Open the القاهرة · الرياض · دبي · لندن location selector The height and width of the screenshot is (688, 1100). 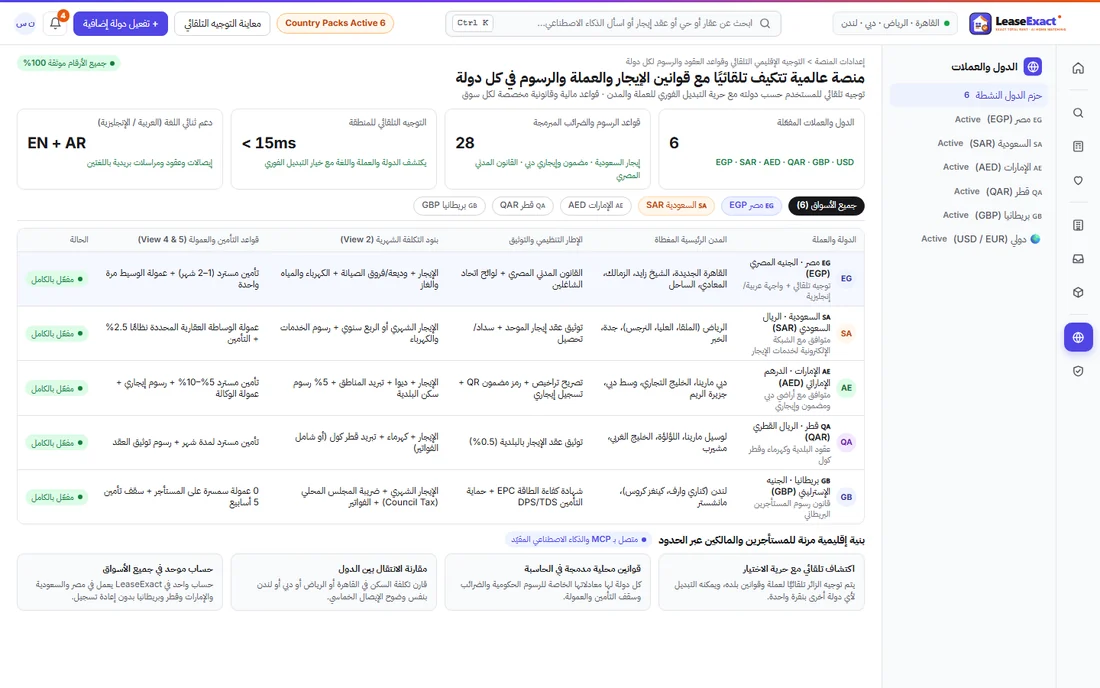[x=894, y=23]
